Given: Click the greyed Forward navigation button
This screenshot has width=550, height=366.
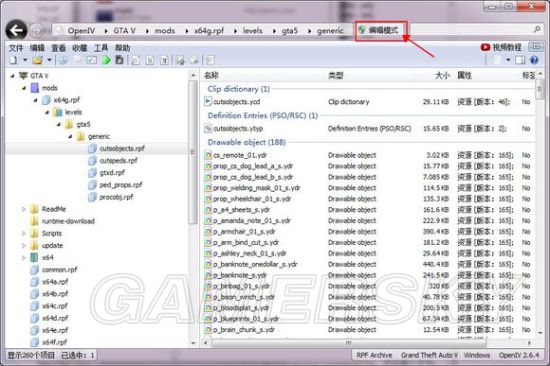Looking at the screenshot, I should 37,31.
